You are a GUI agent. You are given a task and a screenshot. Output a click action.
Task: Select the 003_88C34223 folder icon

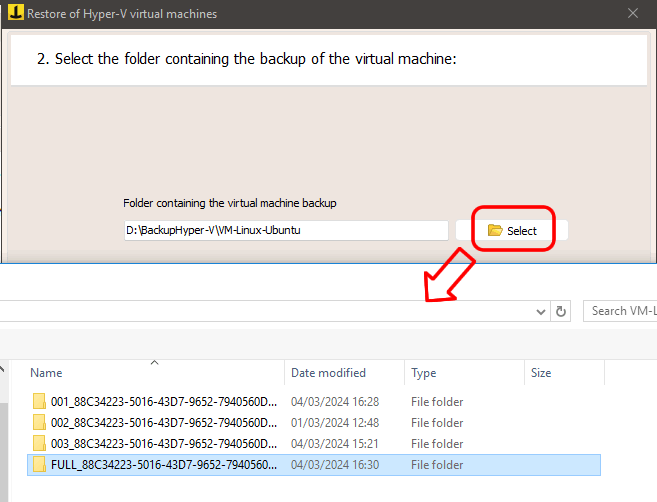point(39,443)
